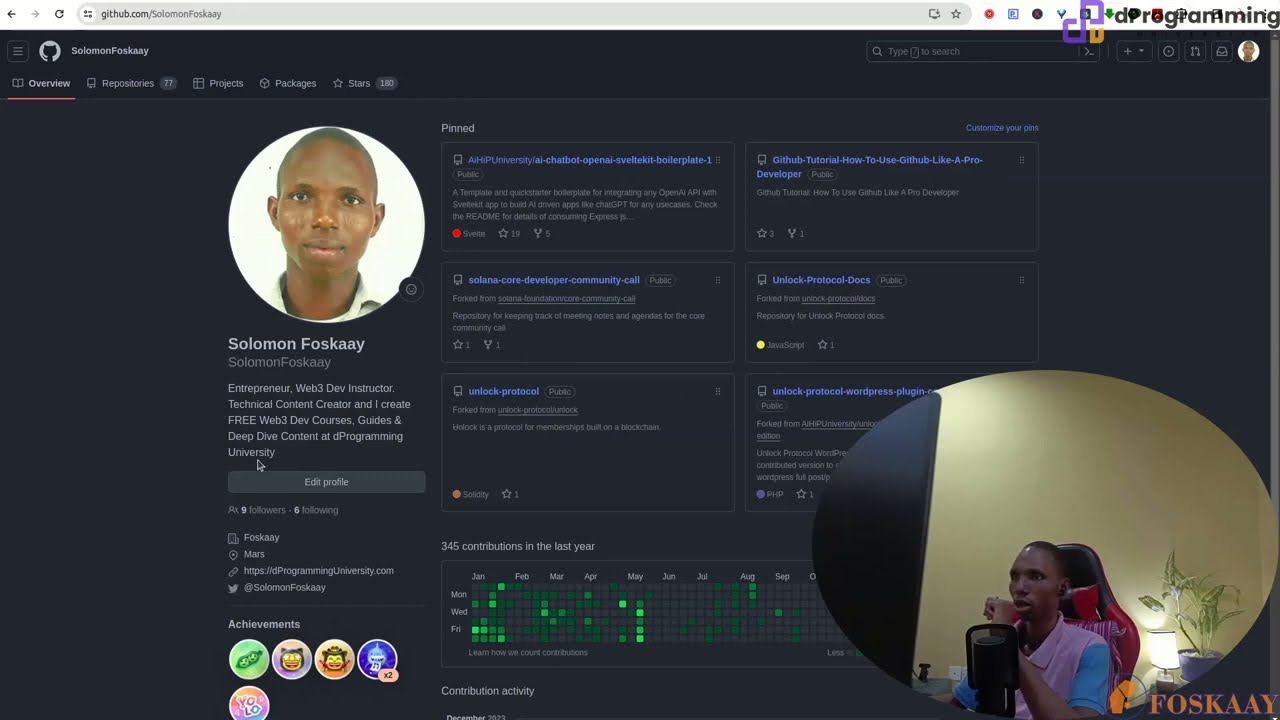Click the Learn how we count contributions link
The image size is (1280, 720).
[x=528, y=653]
